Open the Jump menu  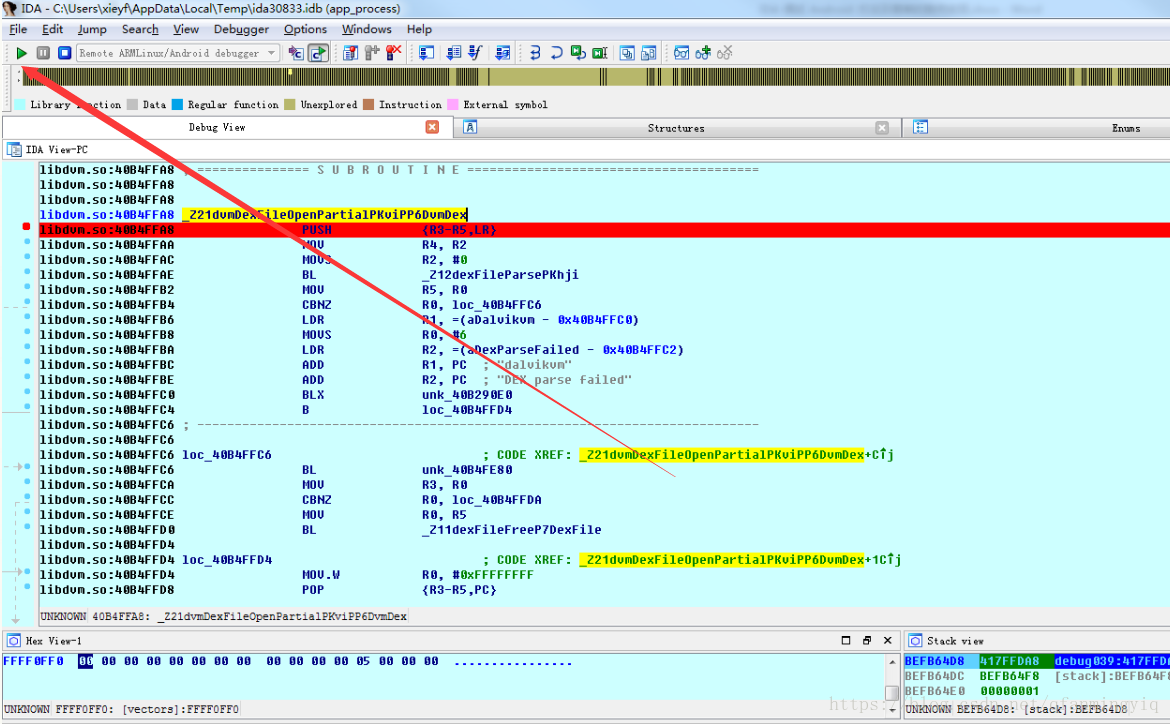(92, 29)
